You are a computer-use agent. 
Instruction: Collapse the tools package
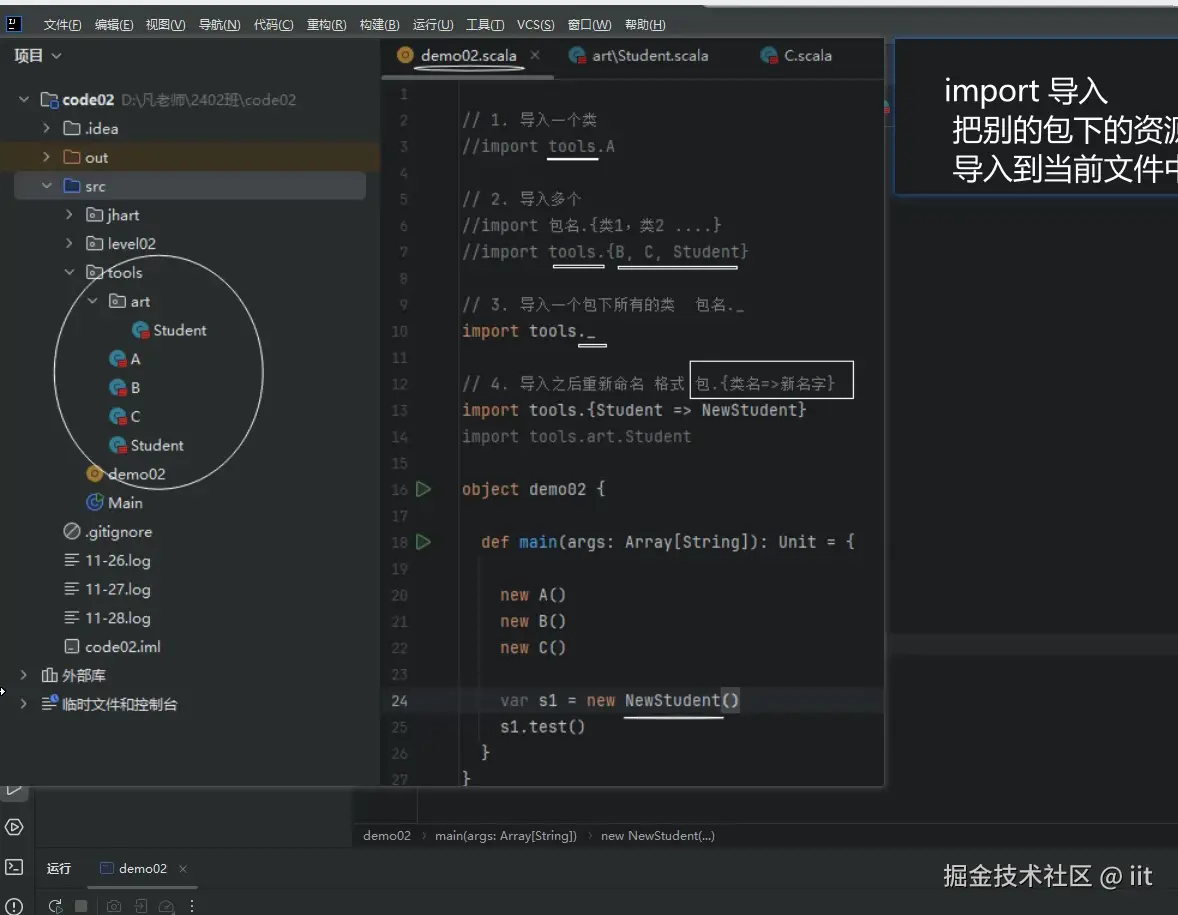69,272
